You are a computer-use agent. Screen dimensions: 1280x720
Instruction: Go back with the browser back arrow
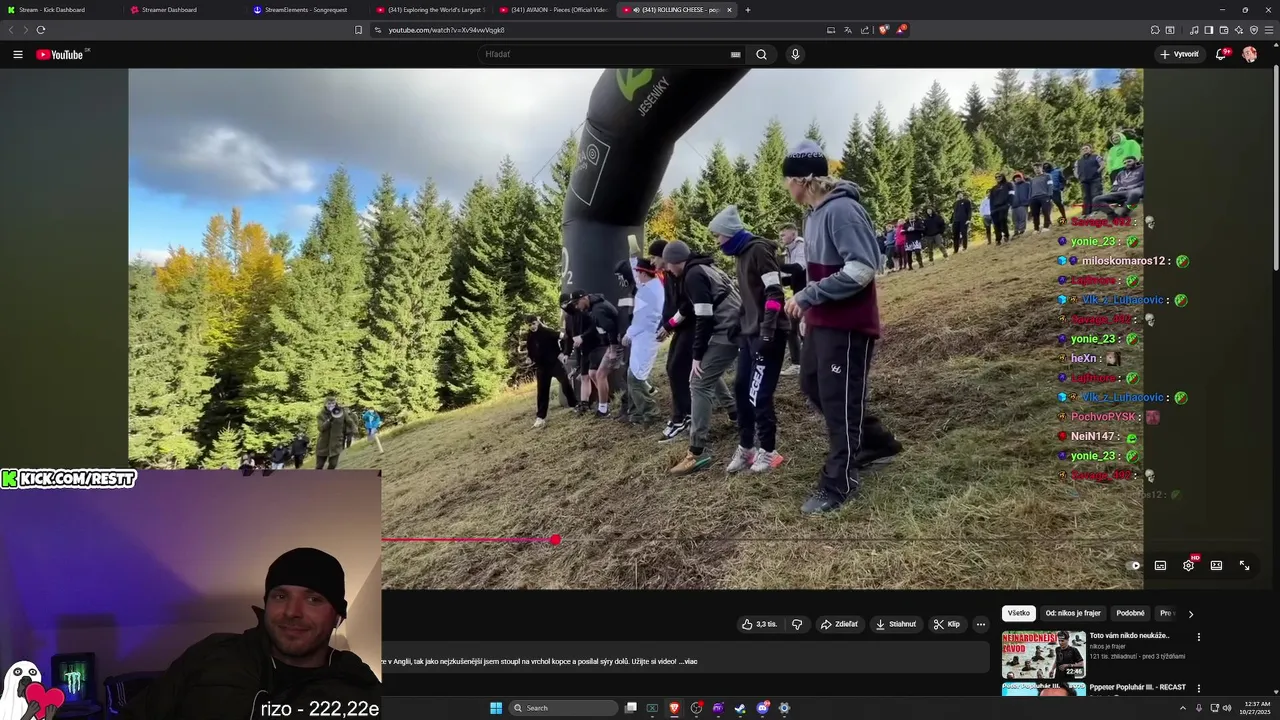12,30
